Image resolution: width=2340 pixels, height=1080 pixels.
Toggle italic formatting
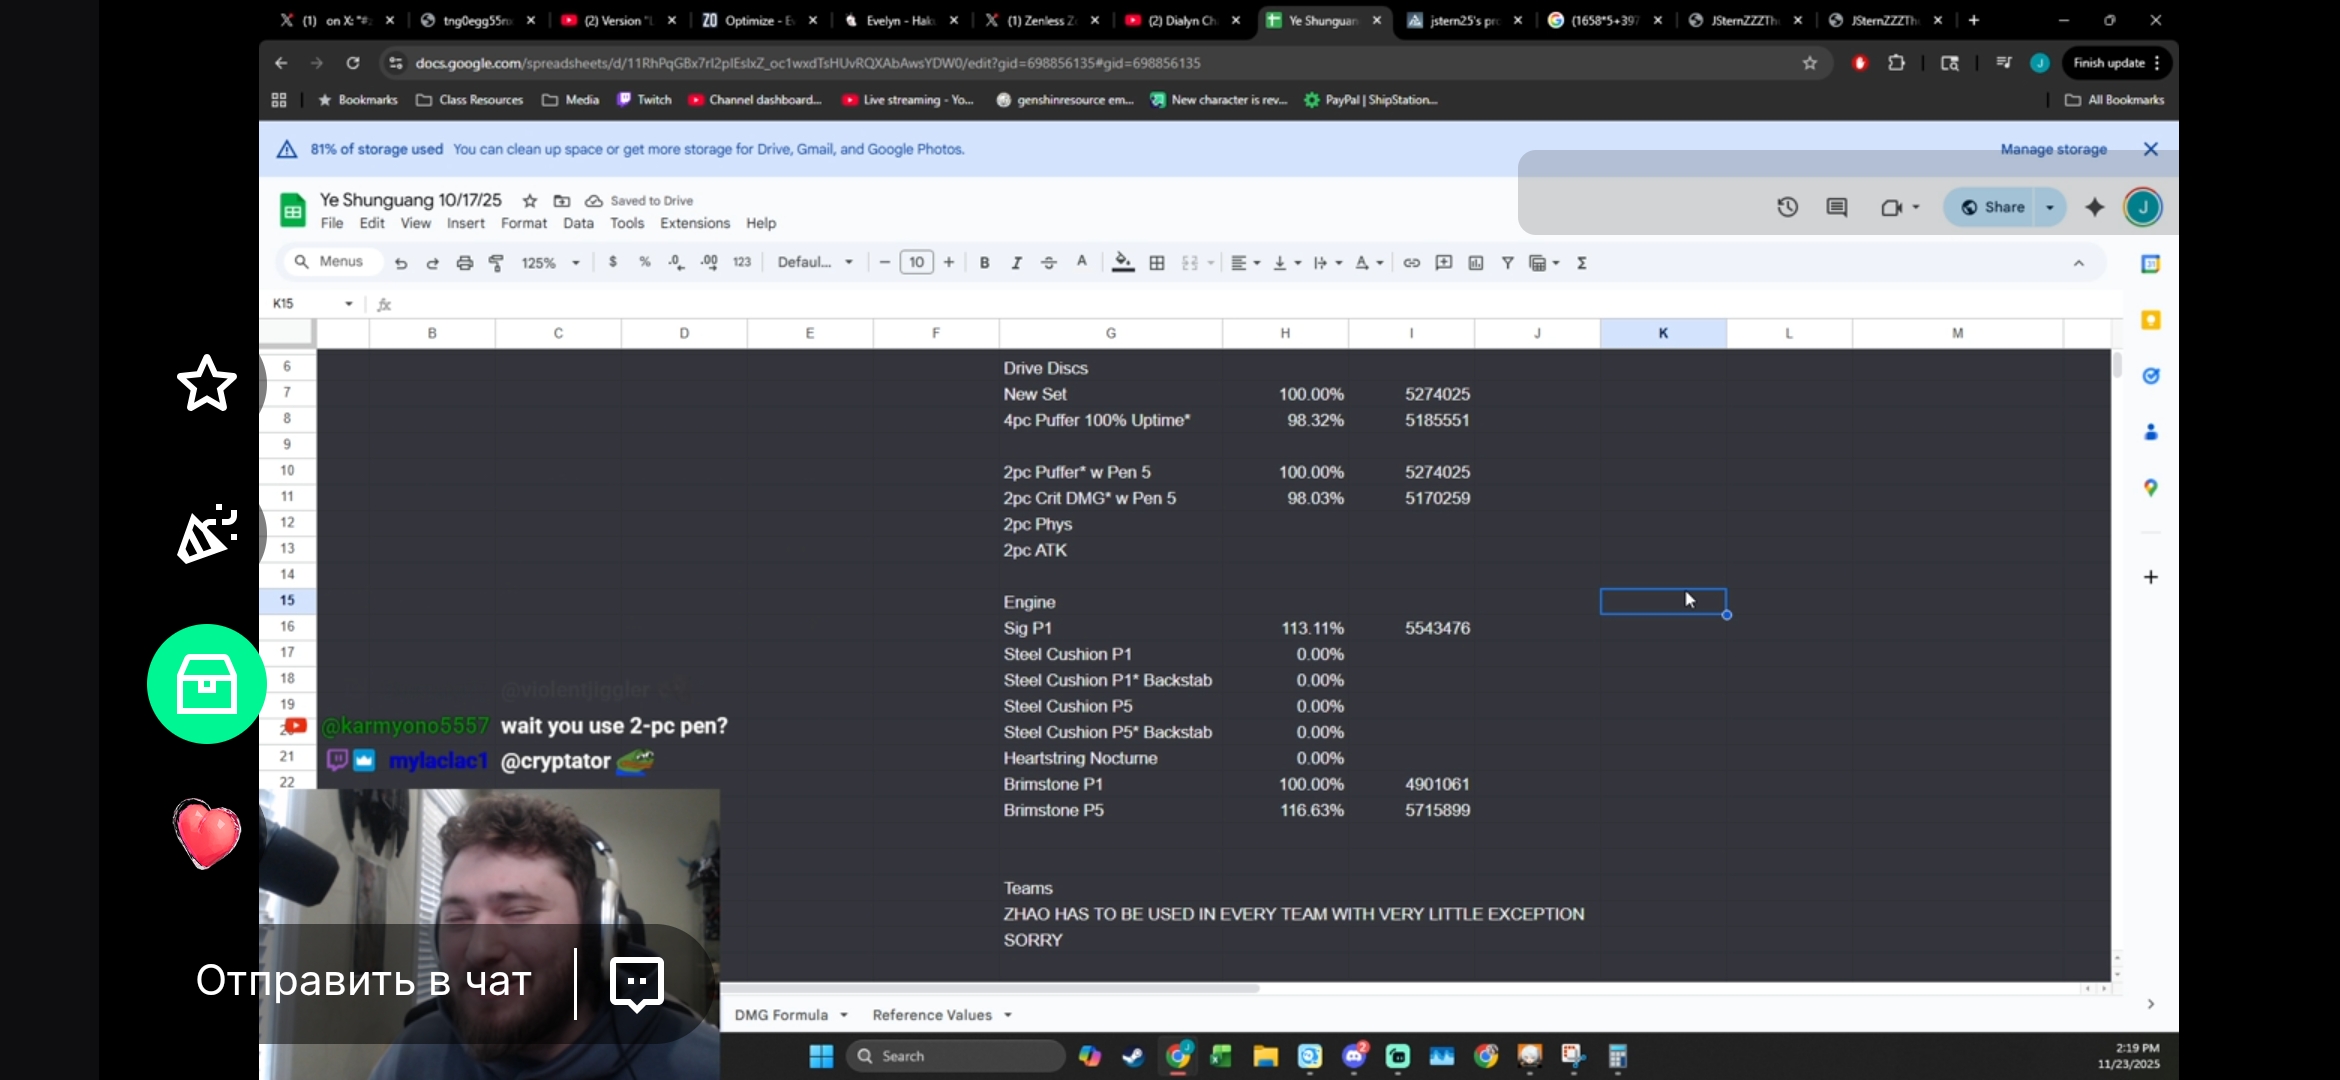click(1016, 263)
